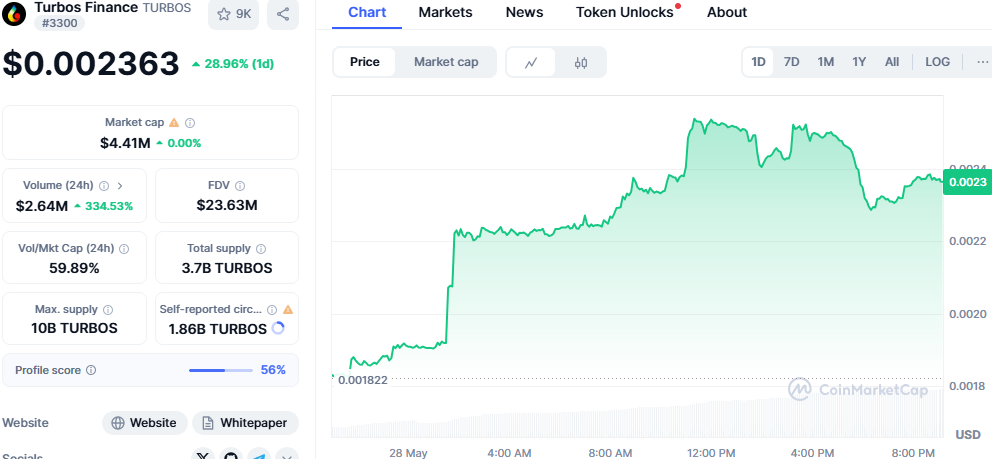The height and width of the screenshot is (459, 992).
Task: Switch to the About tab
Action: (x=727, y=13)
